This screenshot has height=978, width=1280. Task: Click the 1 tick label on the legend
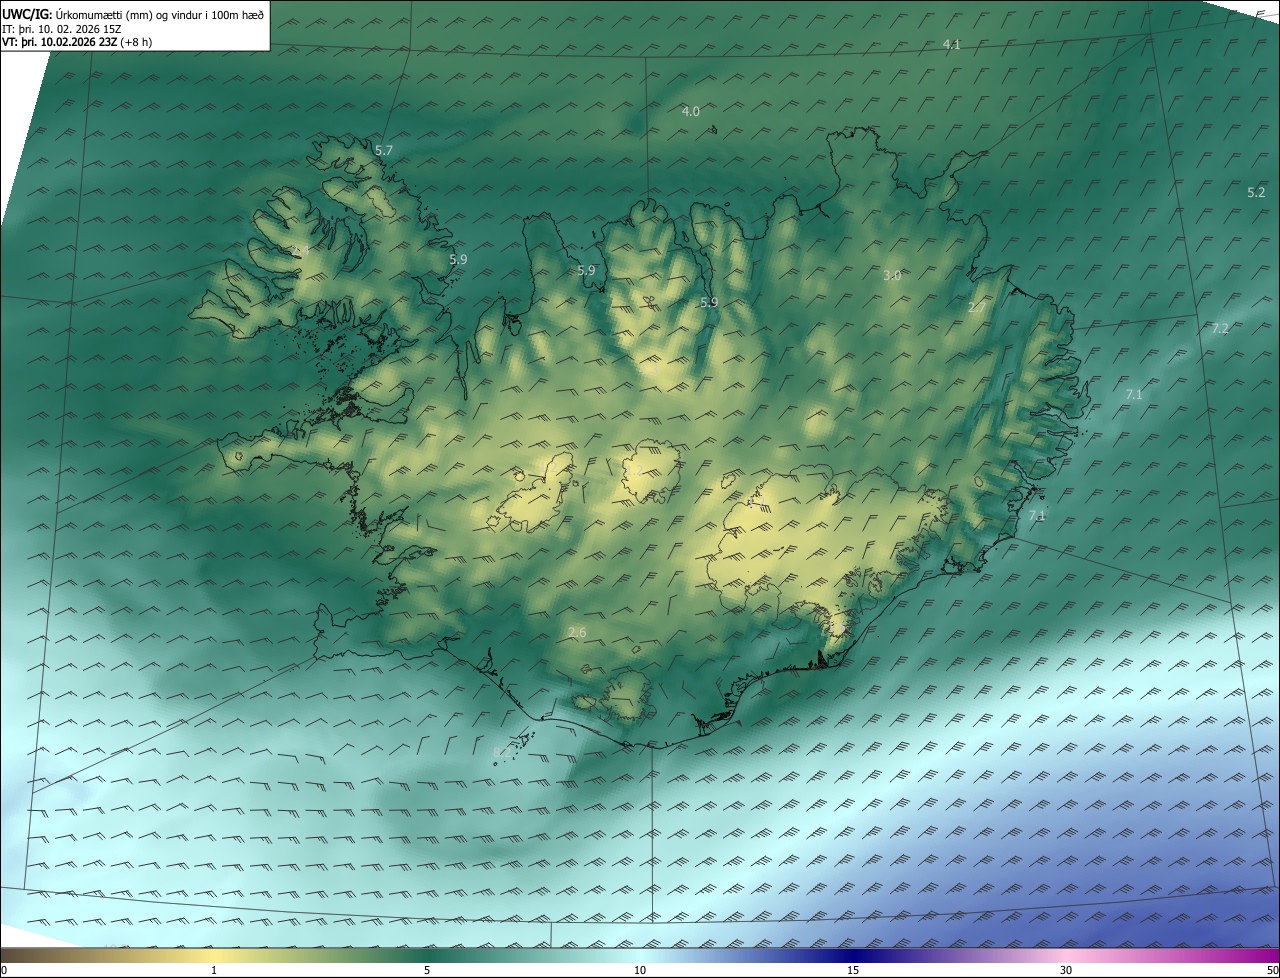214,970
